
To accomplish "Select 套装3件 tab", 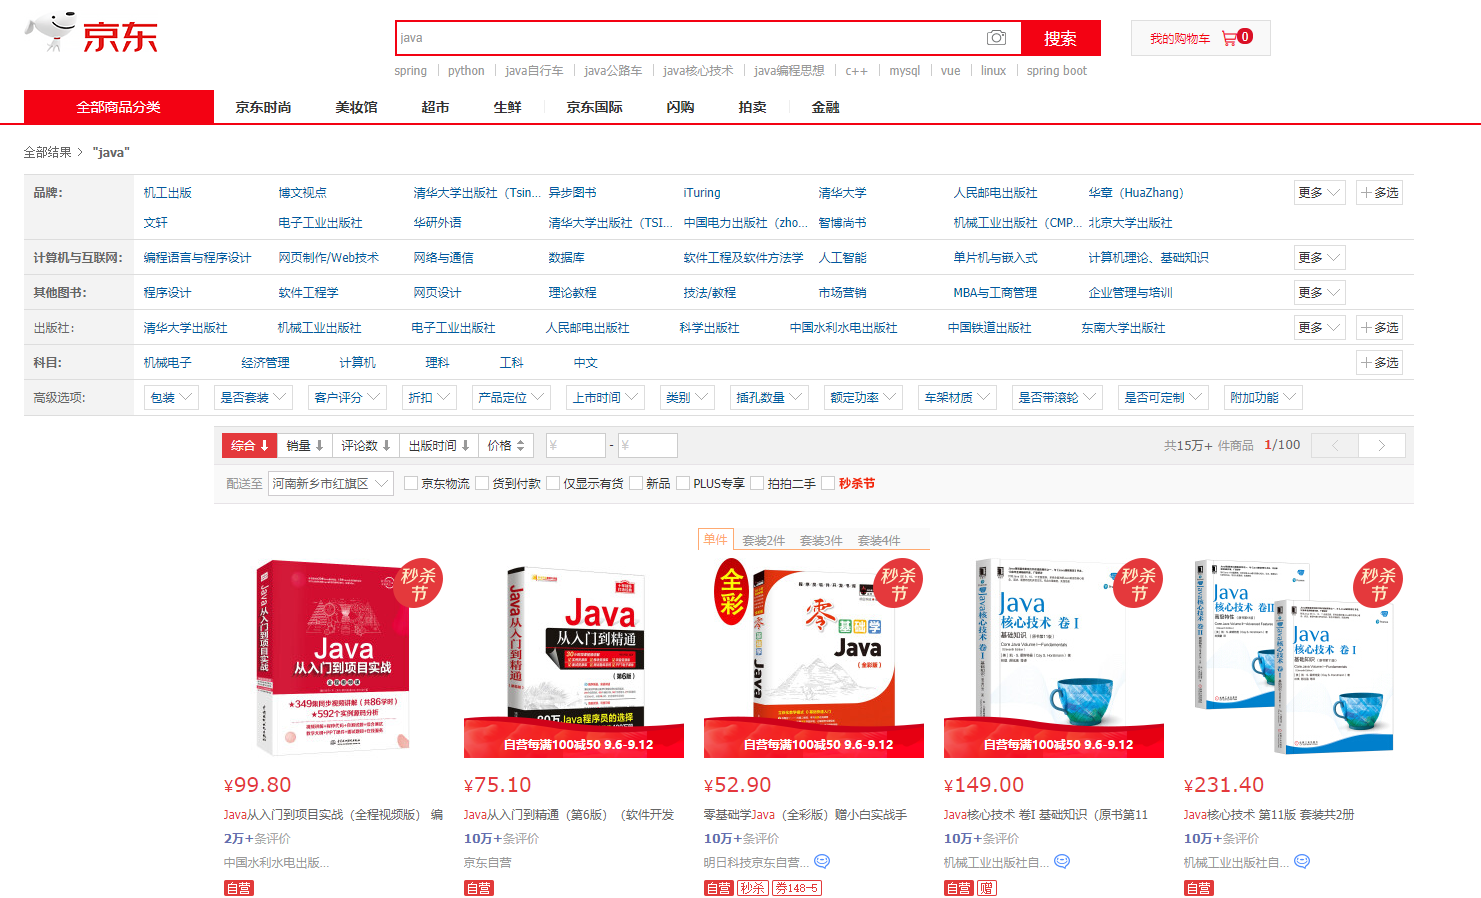I will tap(821, 540).
